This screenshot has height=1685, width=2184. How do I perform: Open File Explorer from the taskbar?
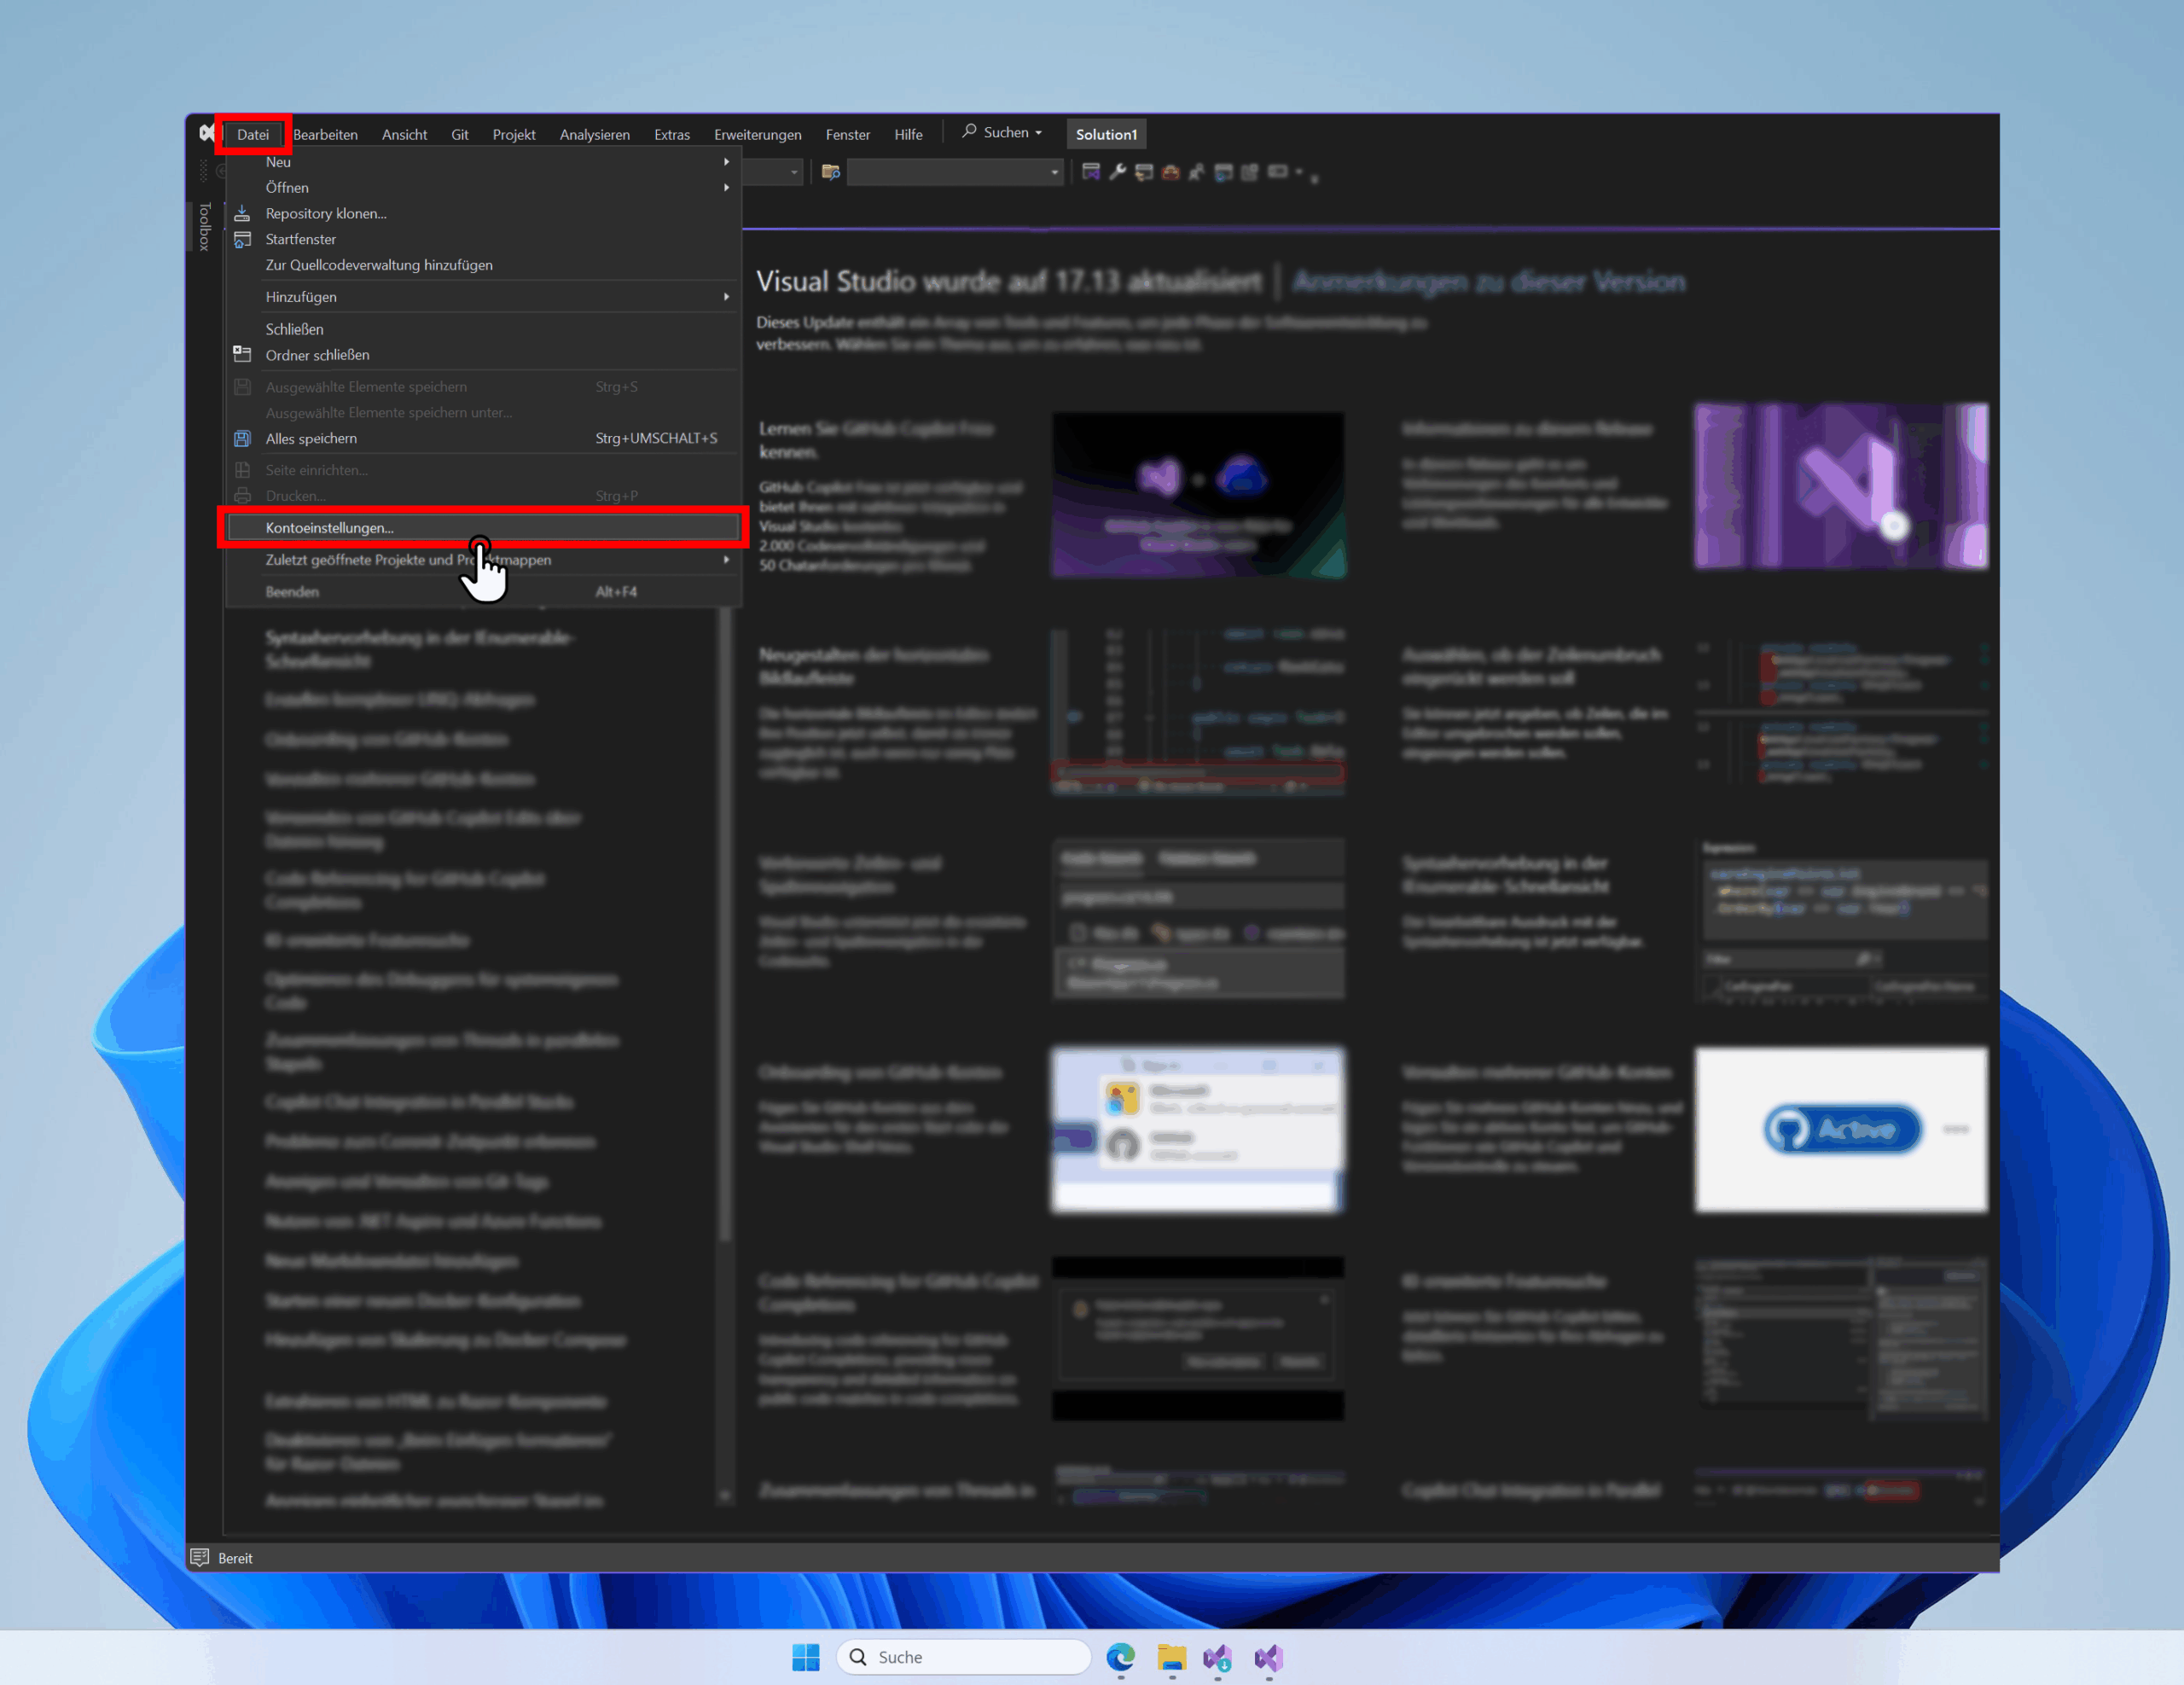click(1172, 1657)
